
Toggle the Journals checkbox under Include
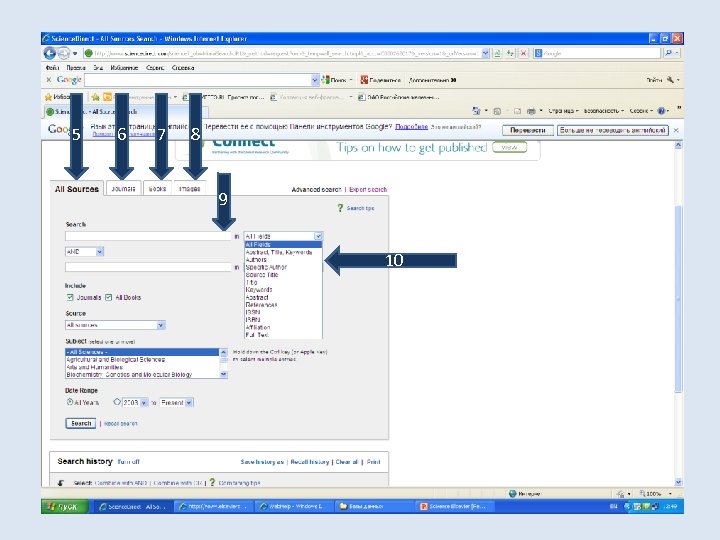point(70,298)
